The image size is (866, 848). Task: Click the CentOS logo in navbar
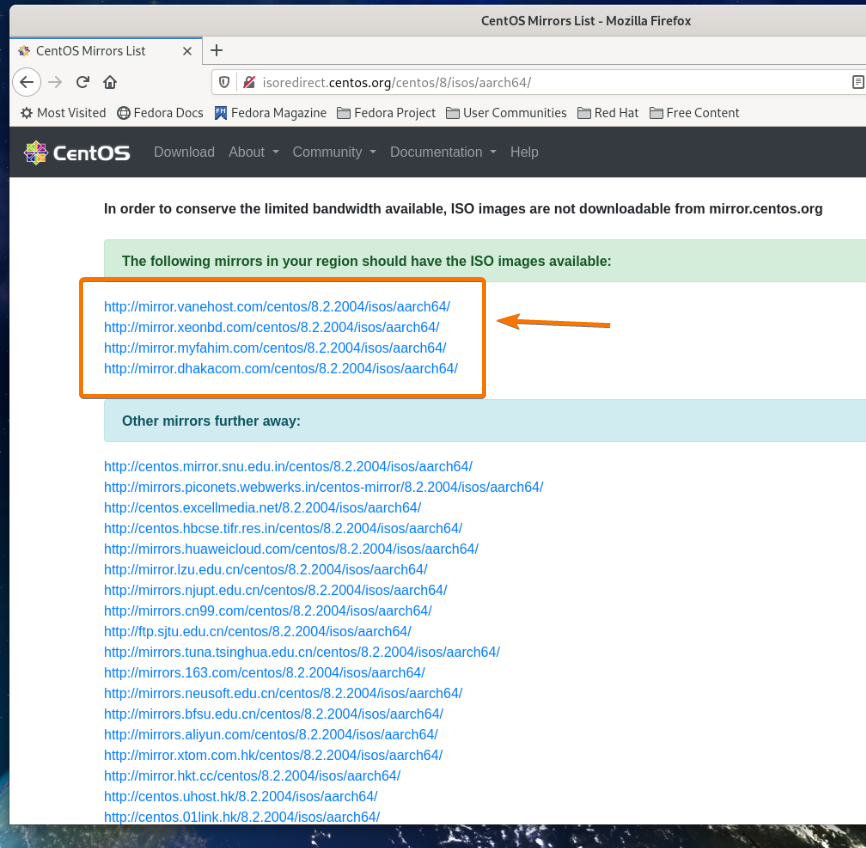click(x=77, y=152)
